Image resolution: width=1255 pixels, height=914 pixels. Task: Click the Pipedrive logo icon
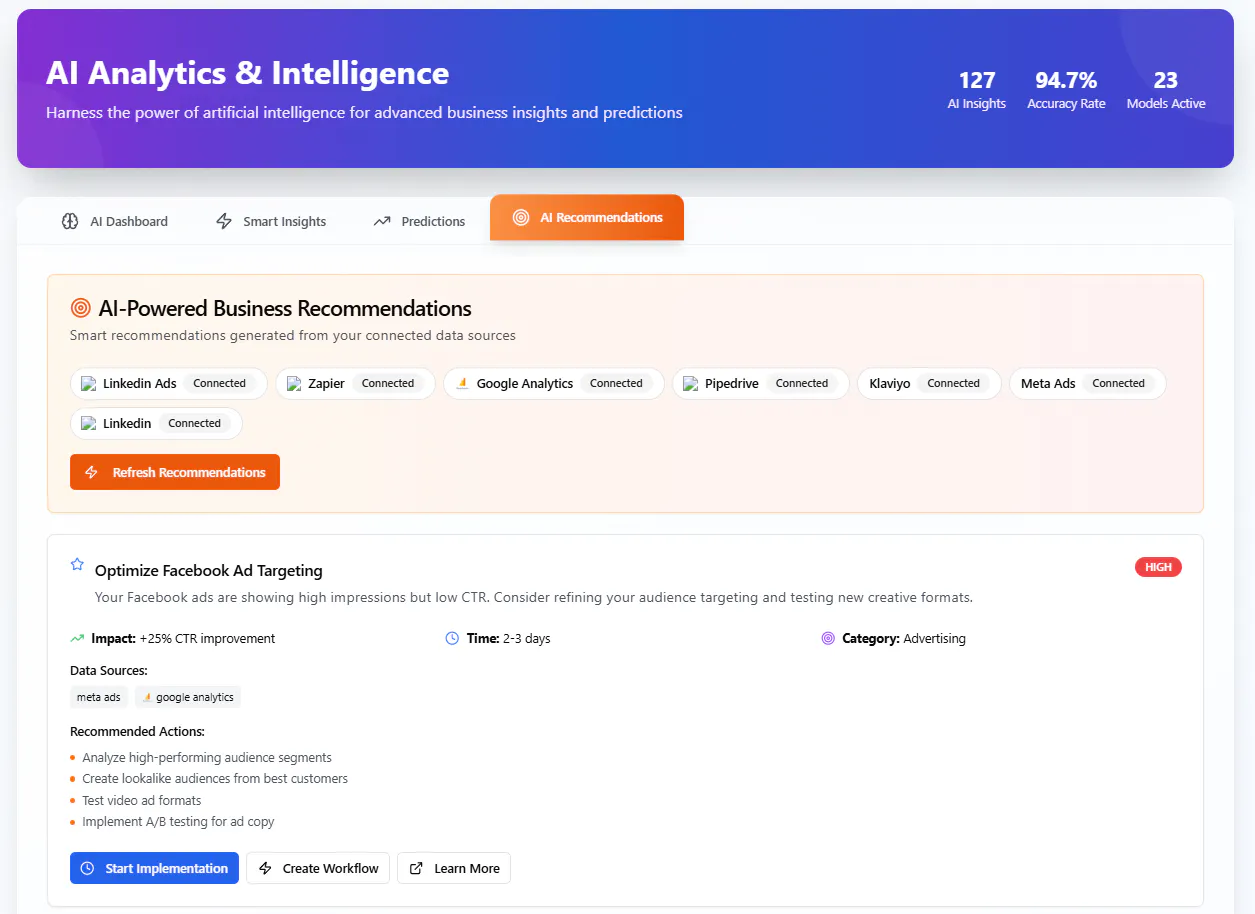[691, 383]
